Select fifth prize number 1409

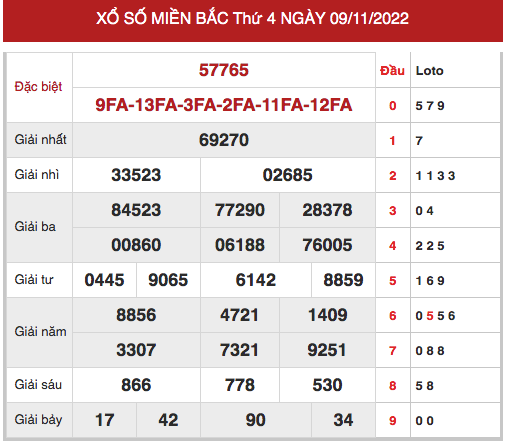(328, 315)
